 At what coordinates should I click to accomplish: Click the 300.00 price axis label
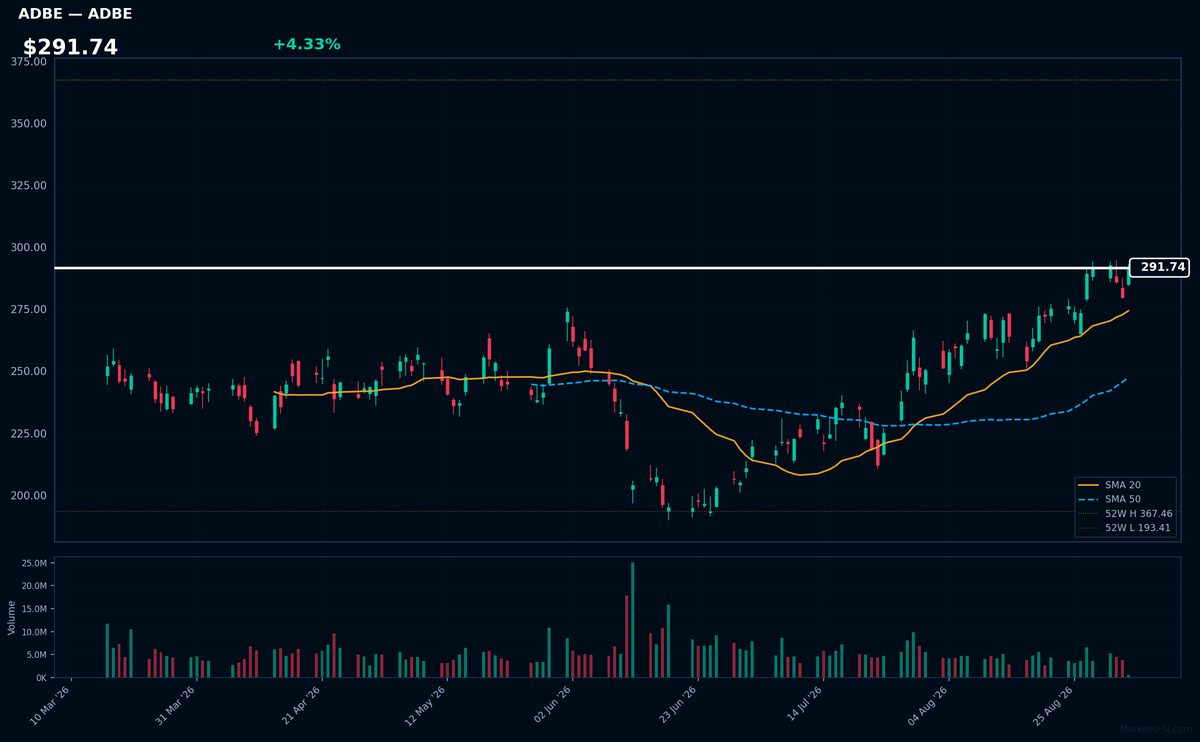click(x=28, y=248)
